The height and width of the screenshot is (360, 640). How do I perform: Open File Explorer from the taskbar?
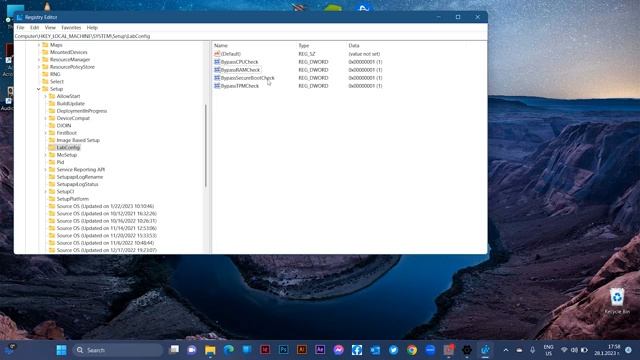[x=210, y=350]
